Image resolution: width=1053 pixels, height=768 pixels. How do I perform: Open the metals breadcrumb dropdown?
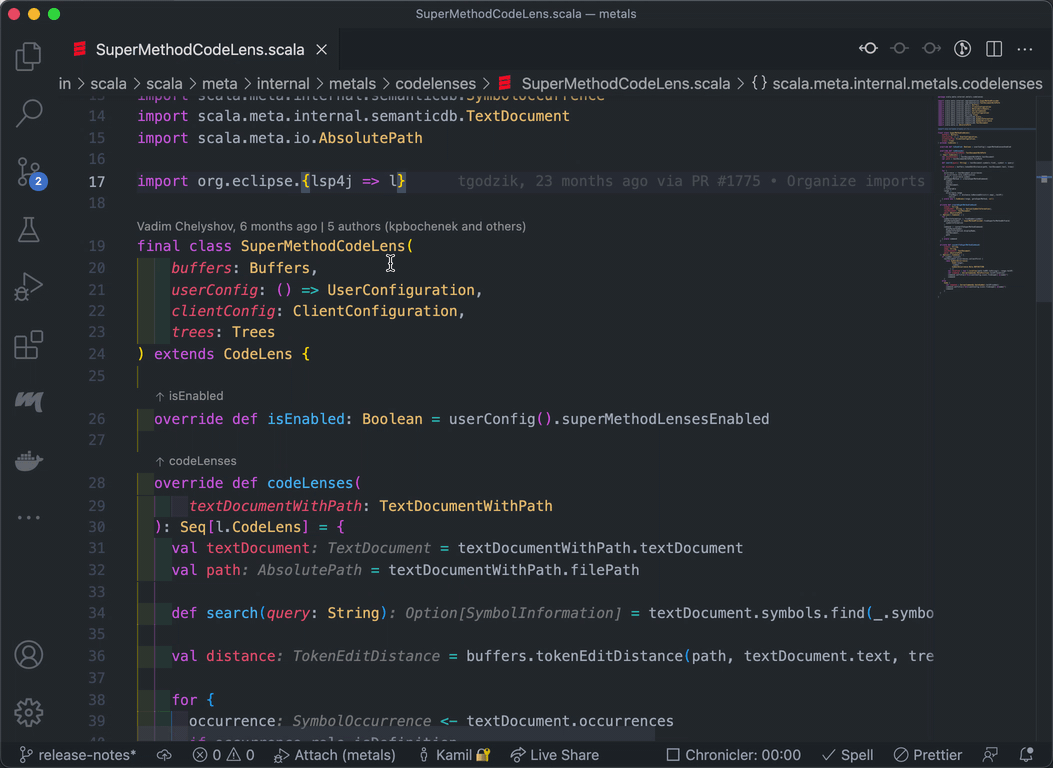pyautogui.click(x=352, y=83)
